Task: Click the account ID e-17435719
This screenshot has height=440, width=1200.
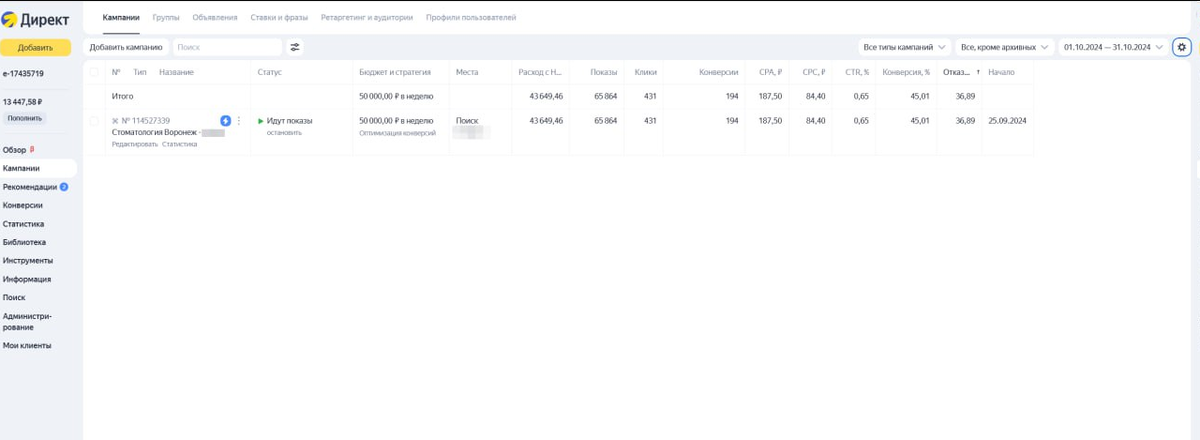Action: pyautogui.click(x=23, y=73)
